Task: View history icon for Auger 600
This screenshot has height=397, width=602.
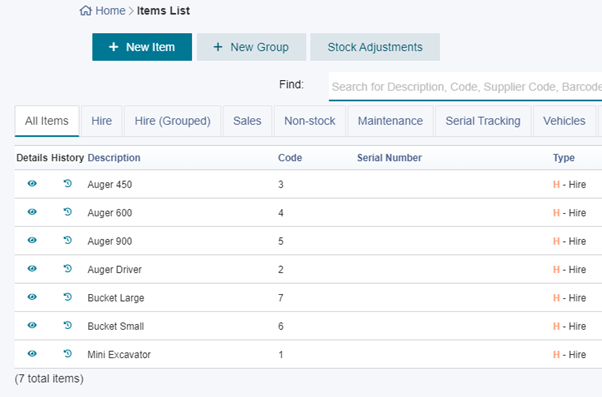Action: pos(68,212)
